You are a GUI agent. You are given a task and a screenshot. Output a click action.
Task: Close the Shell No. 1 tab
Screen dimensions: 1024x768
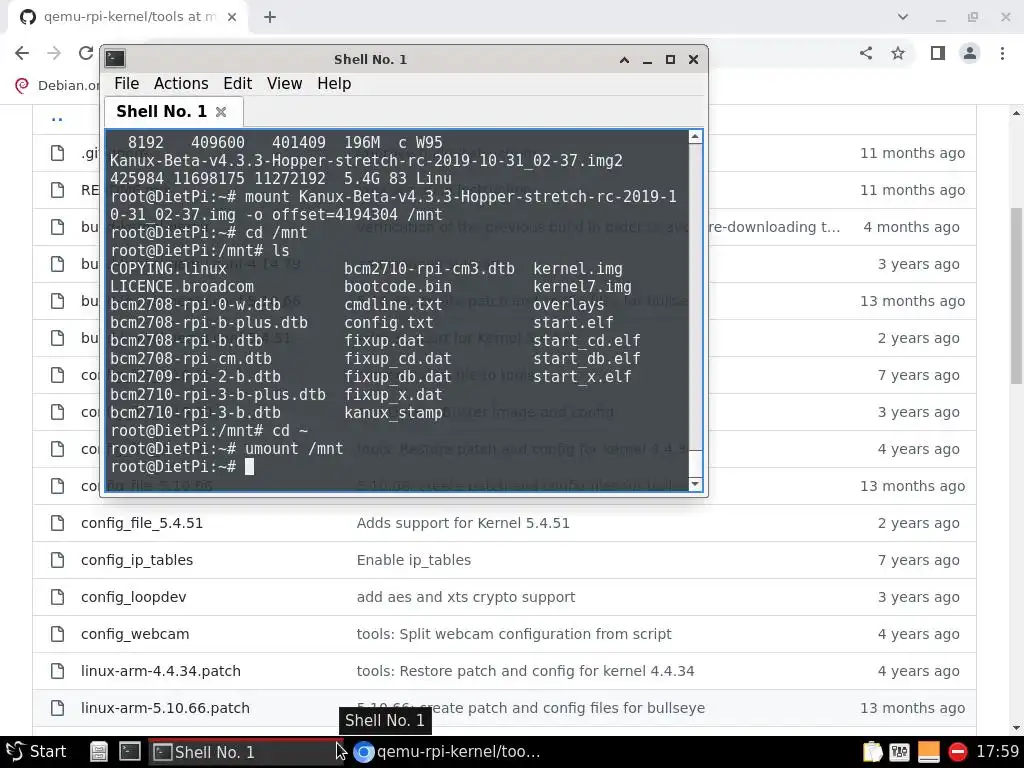(221, 112)
